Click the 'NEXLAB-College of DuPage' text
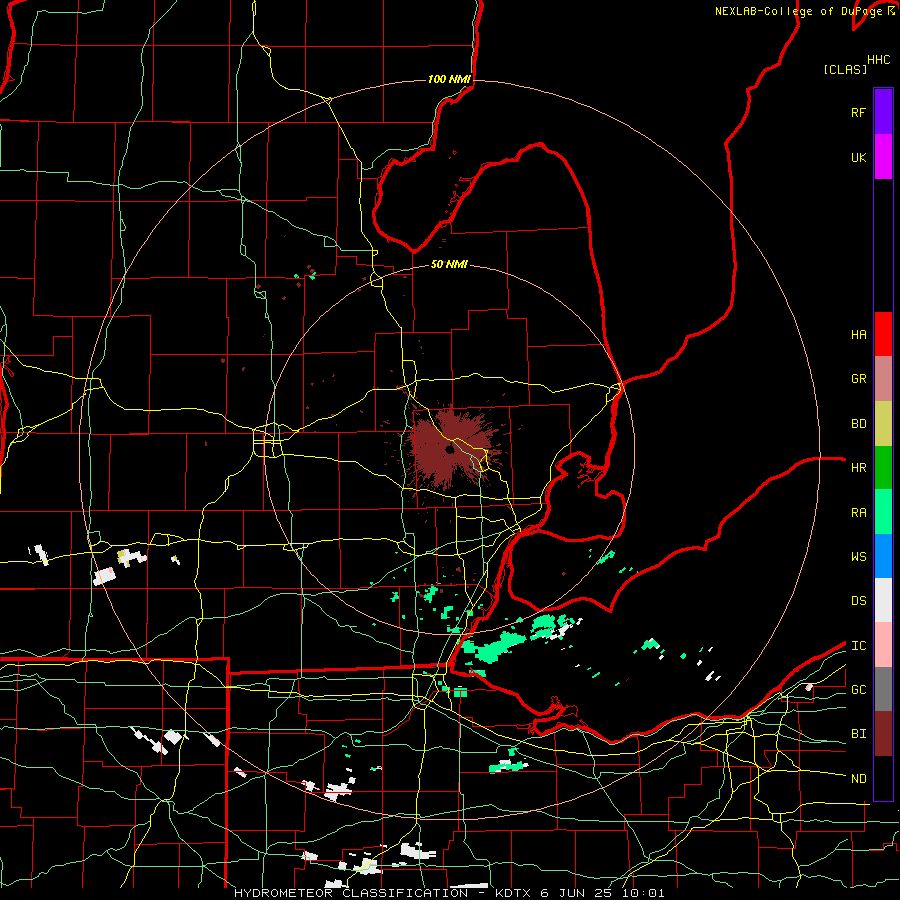Image resolution: width=900 pixels, height=900 pixels. click(798, 11)
